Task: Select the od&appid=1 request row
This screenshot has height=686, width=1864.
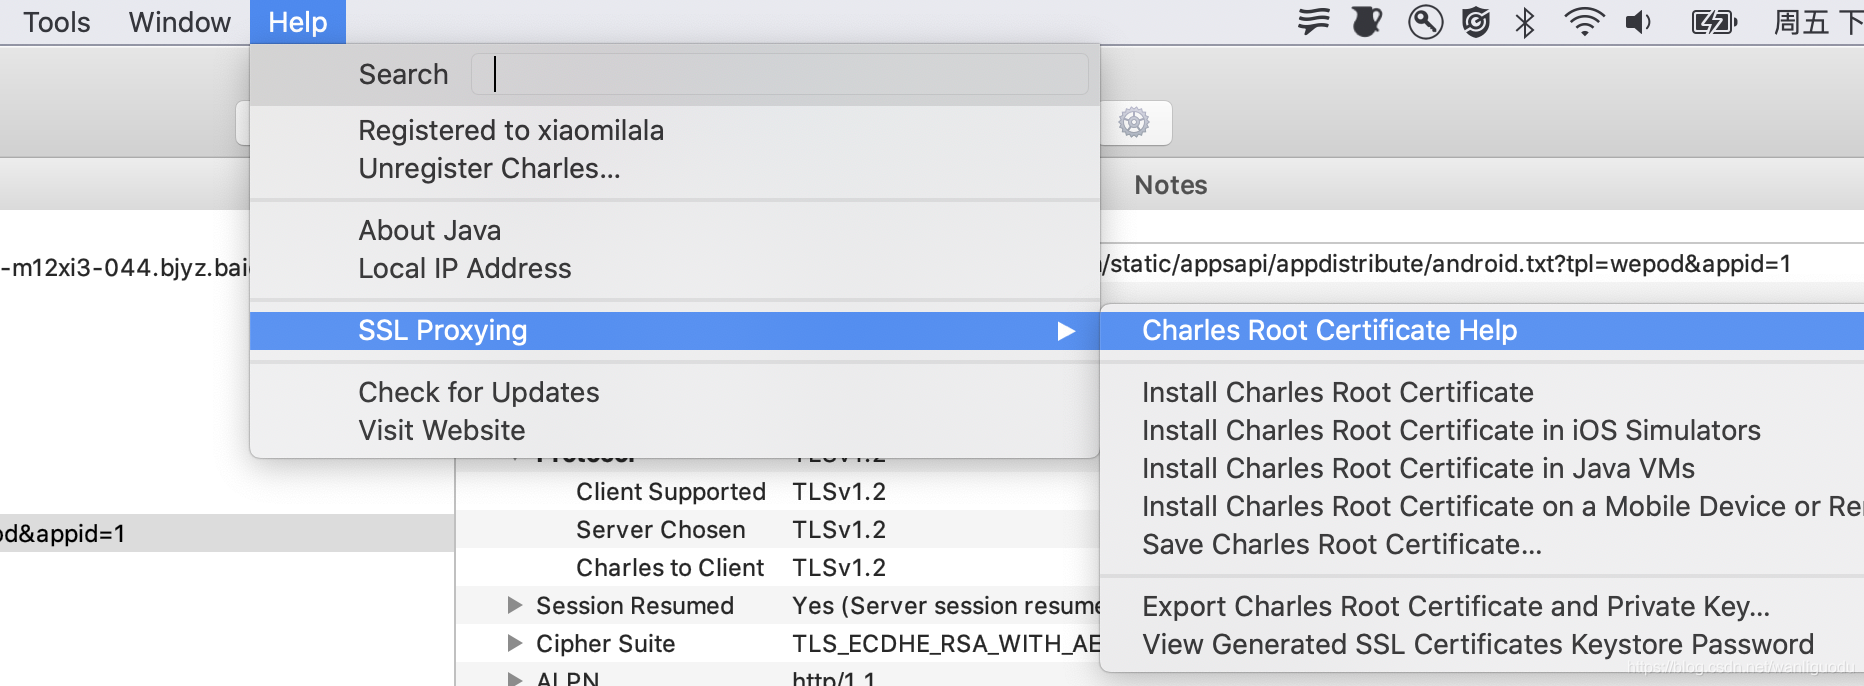Action: 227,533
